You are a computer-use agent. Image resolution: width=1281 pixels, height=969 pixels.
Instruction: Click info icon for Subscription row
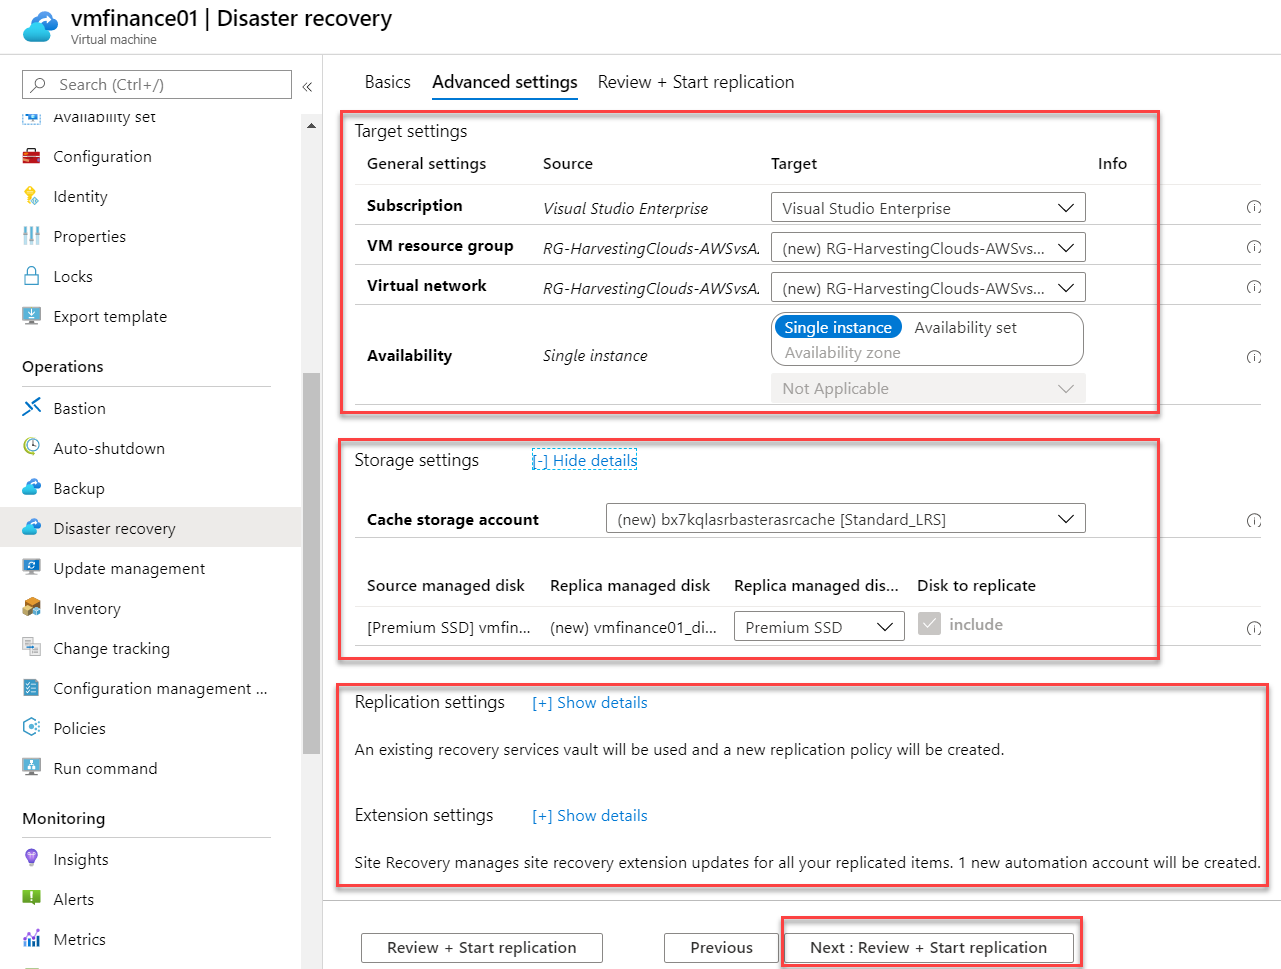coord(1254,208)
